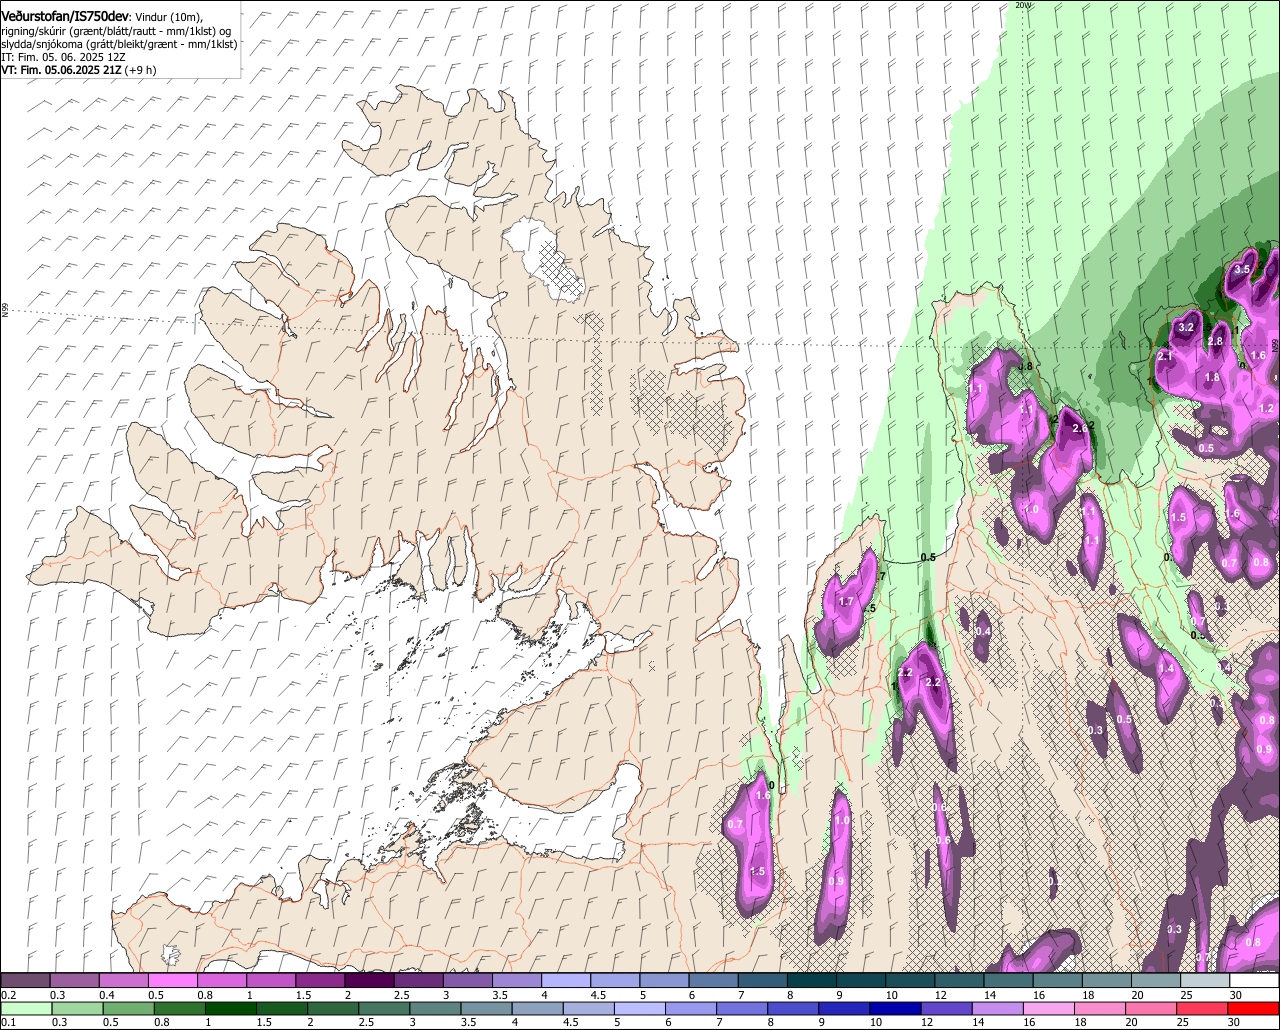Click the 1.7 precipitation value on the map
Screen dimensions: 1280x1030
coord(846,602)
